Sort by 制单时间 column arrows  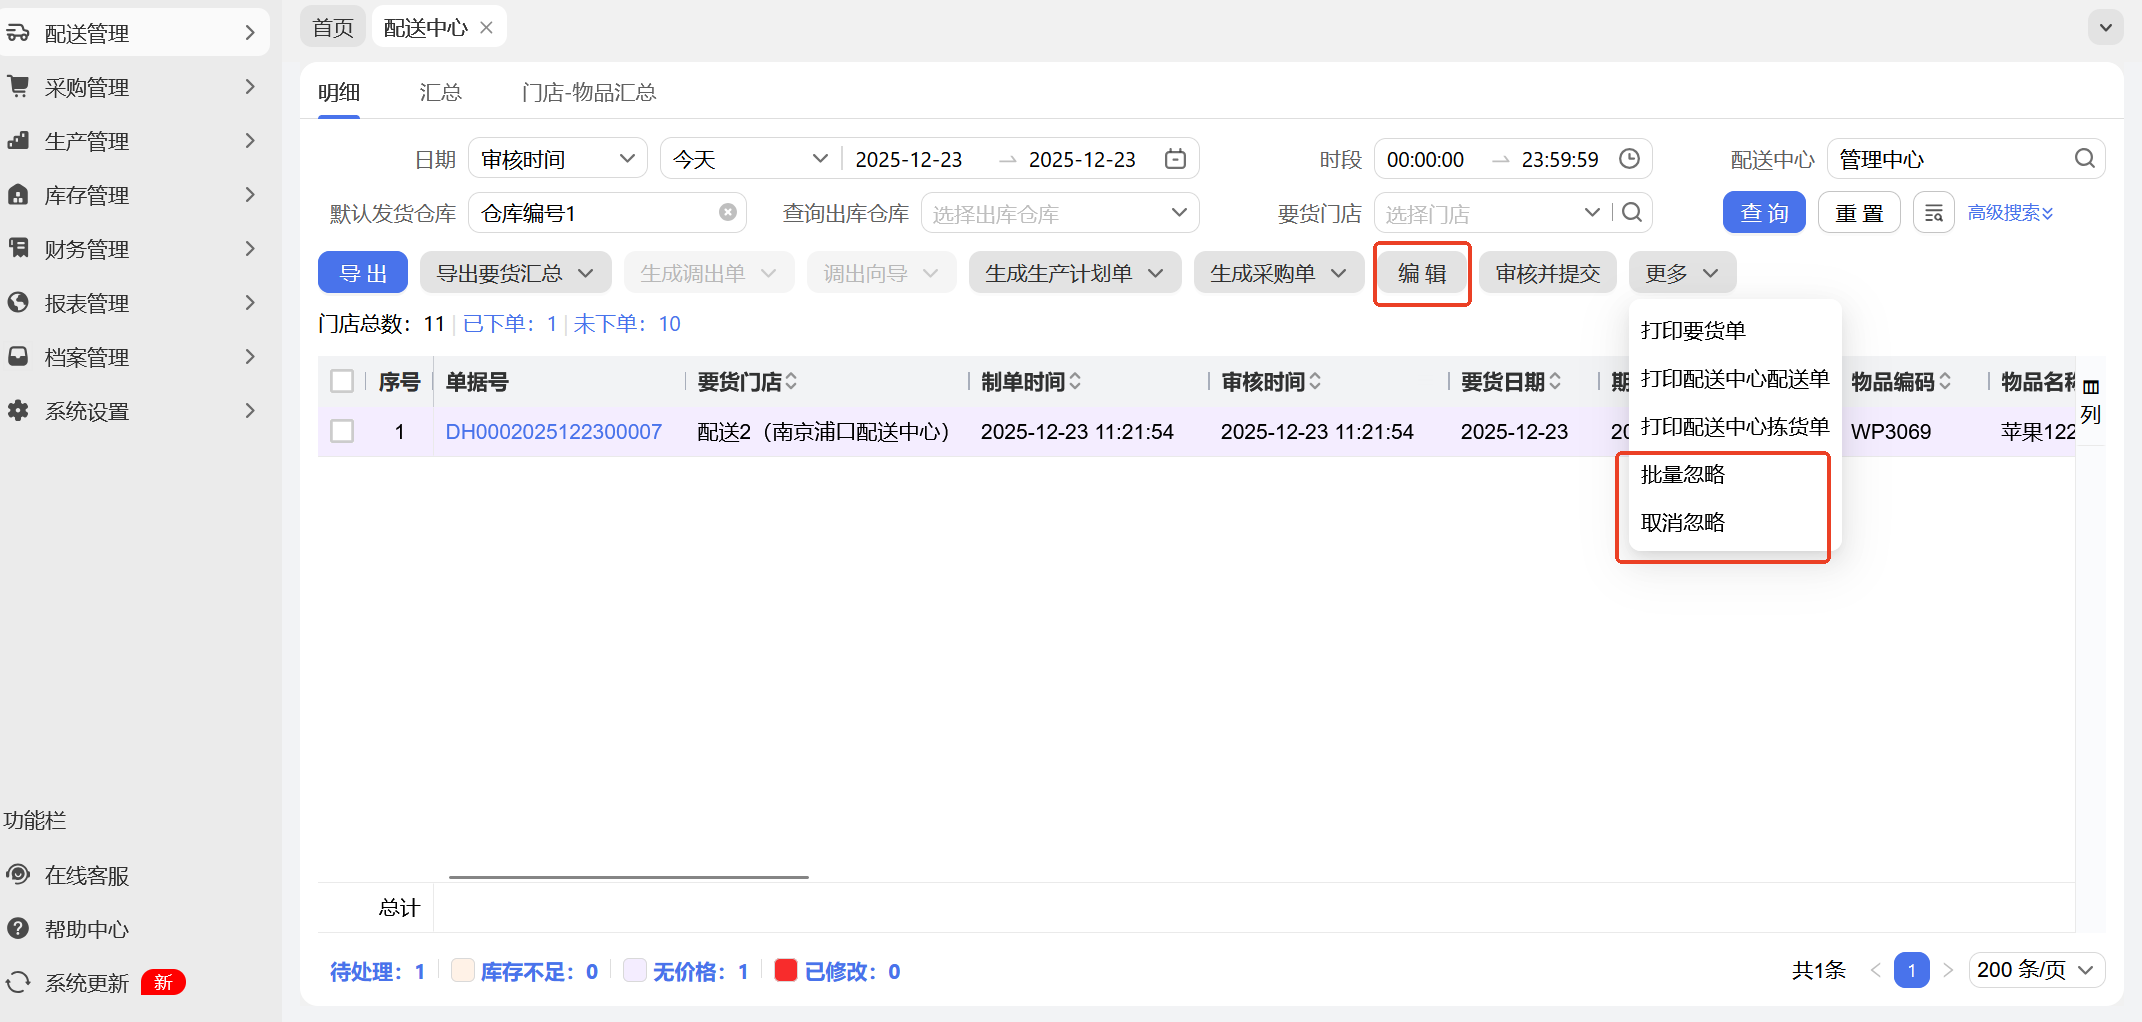pyautogui.click(x=1075, y=381)
